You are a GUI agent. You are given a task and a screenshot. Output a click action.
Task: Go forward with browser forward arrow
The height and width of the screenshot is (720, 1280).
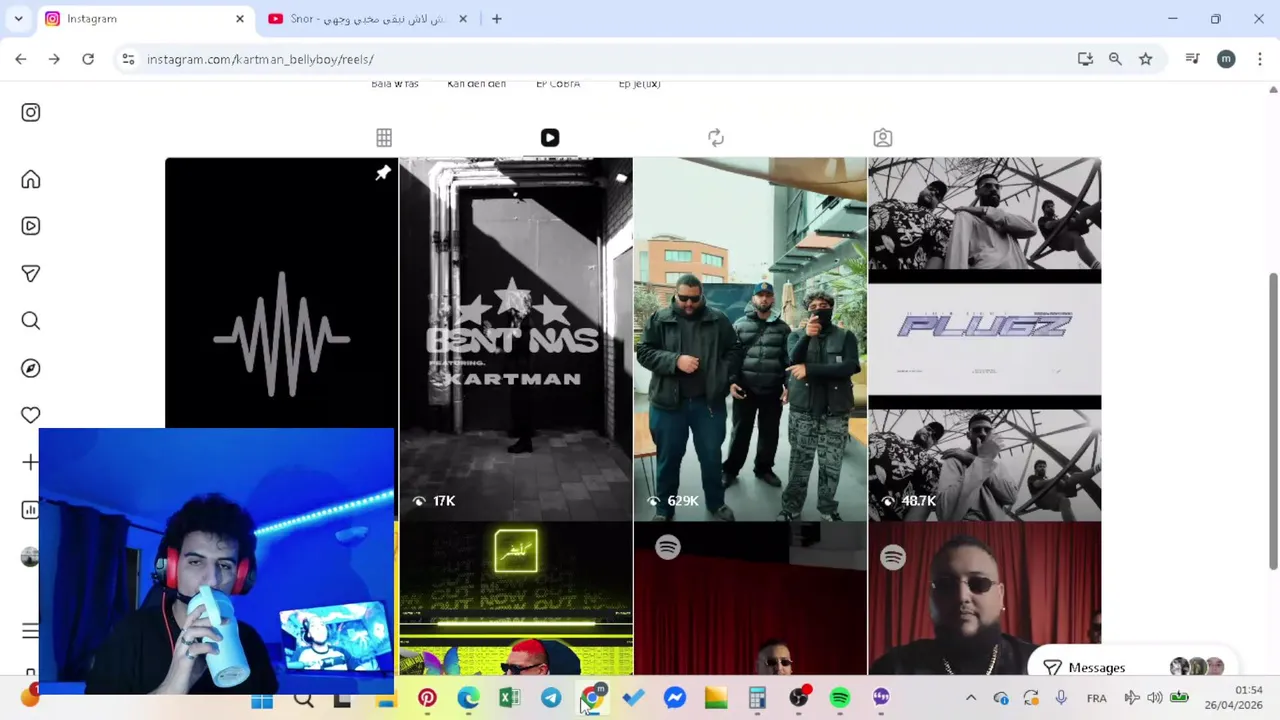54,60
